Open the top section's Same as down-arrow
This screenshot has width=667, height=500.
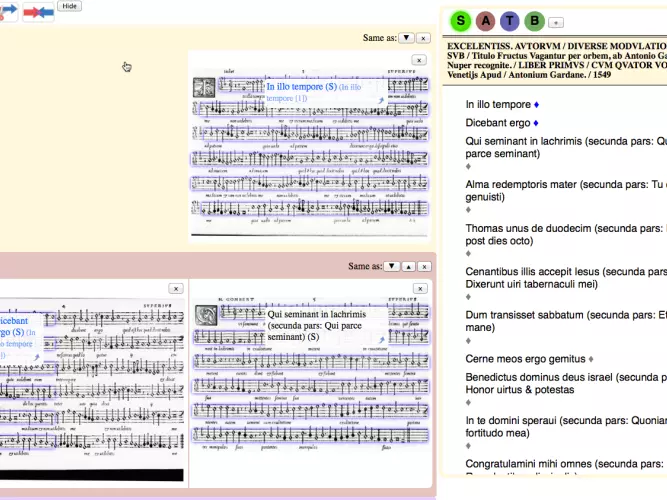[406, 38]
